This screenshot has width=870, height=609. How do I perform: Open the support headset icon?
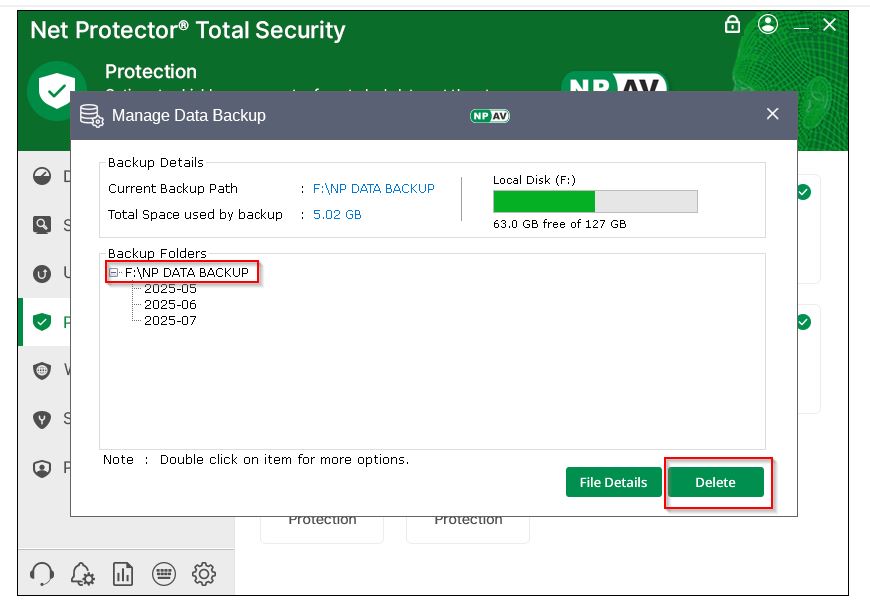pyautogui.click(x=42, y=573)
